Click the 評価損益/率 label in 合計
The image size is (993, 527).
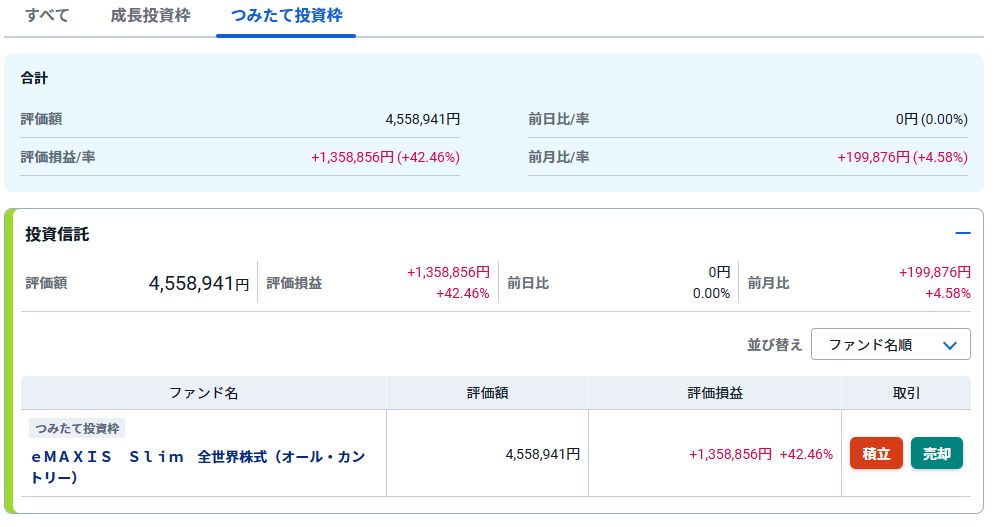58,157
